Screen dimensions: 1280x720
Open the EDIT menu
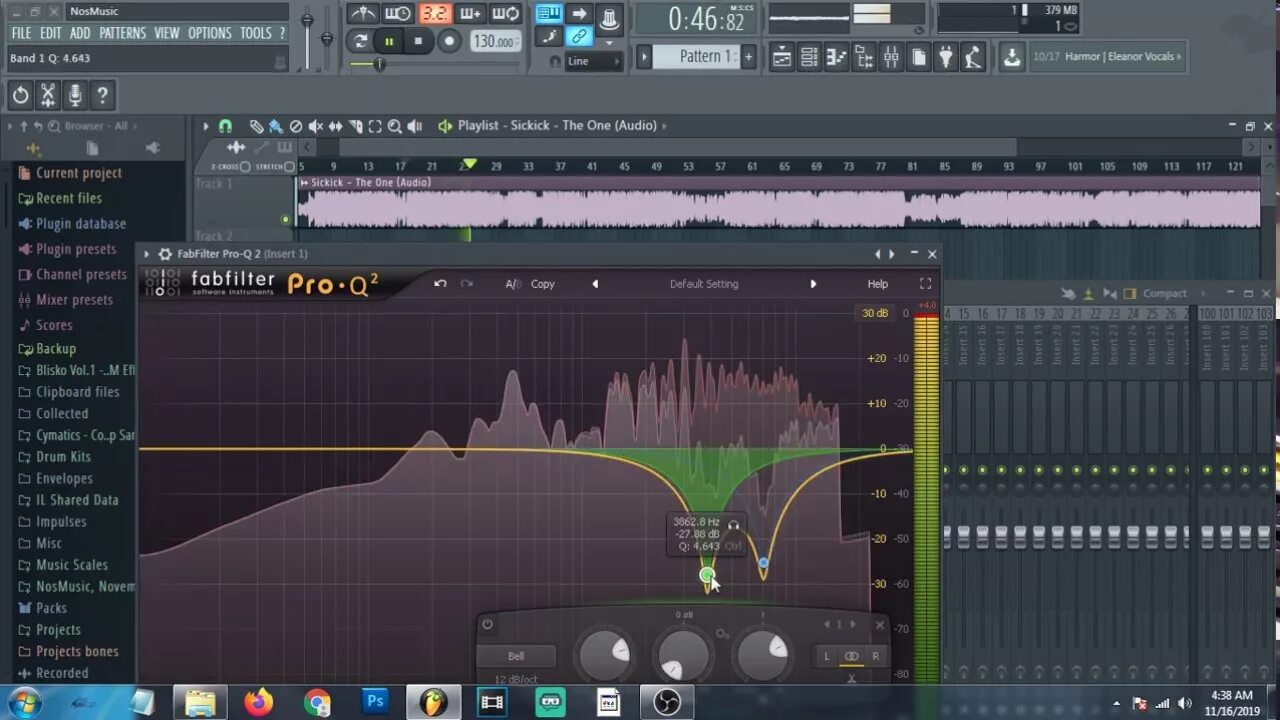pyautogui.click(x=50, y=33)
